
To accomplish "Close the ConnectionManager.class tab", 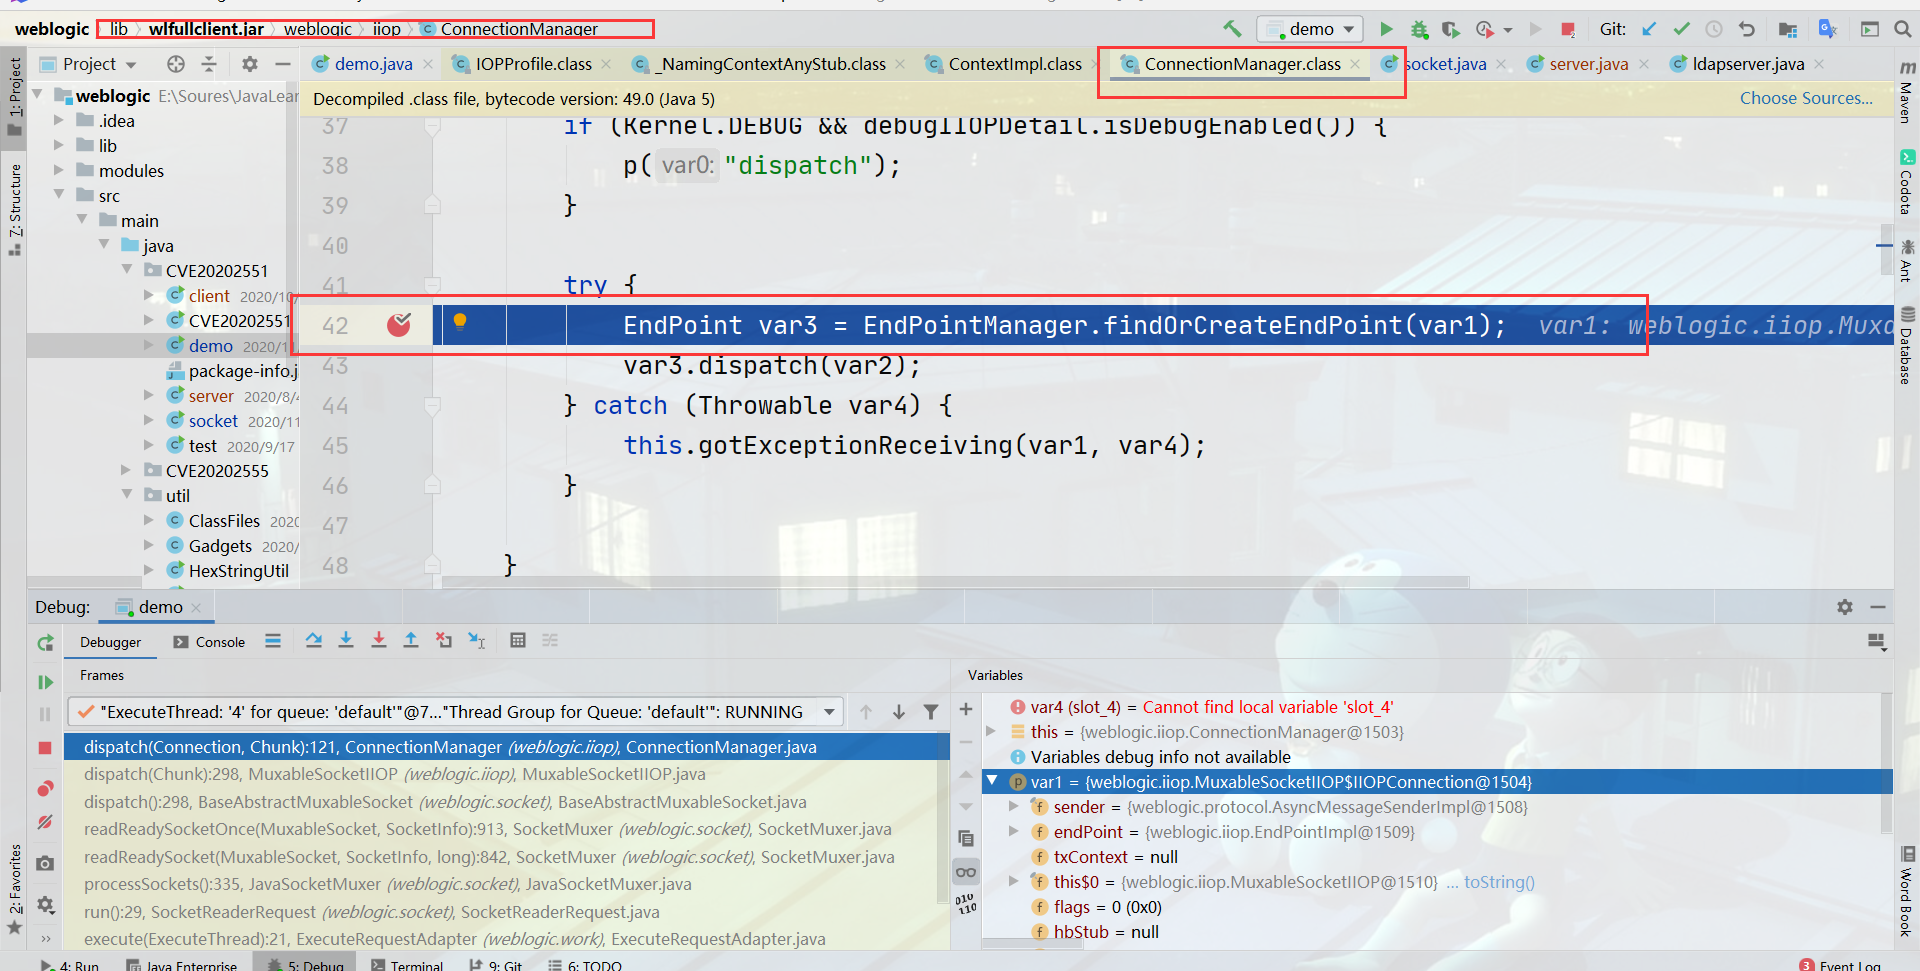I will pos(1355,64).
